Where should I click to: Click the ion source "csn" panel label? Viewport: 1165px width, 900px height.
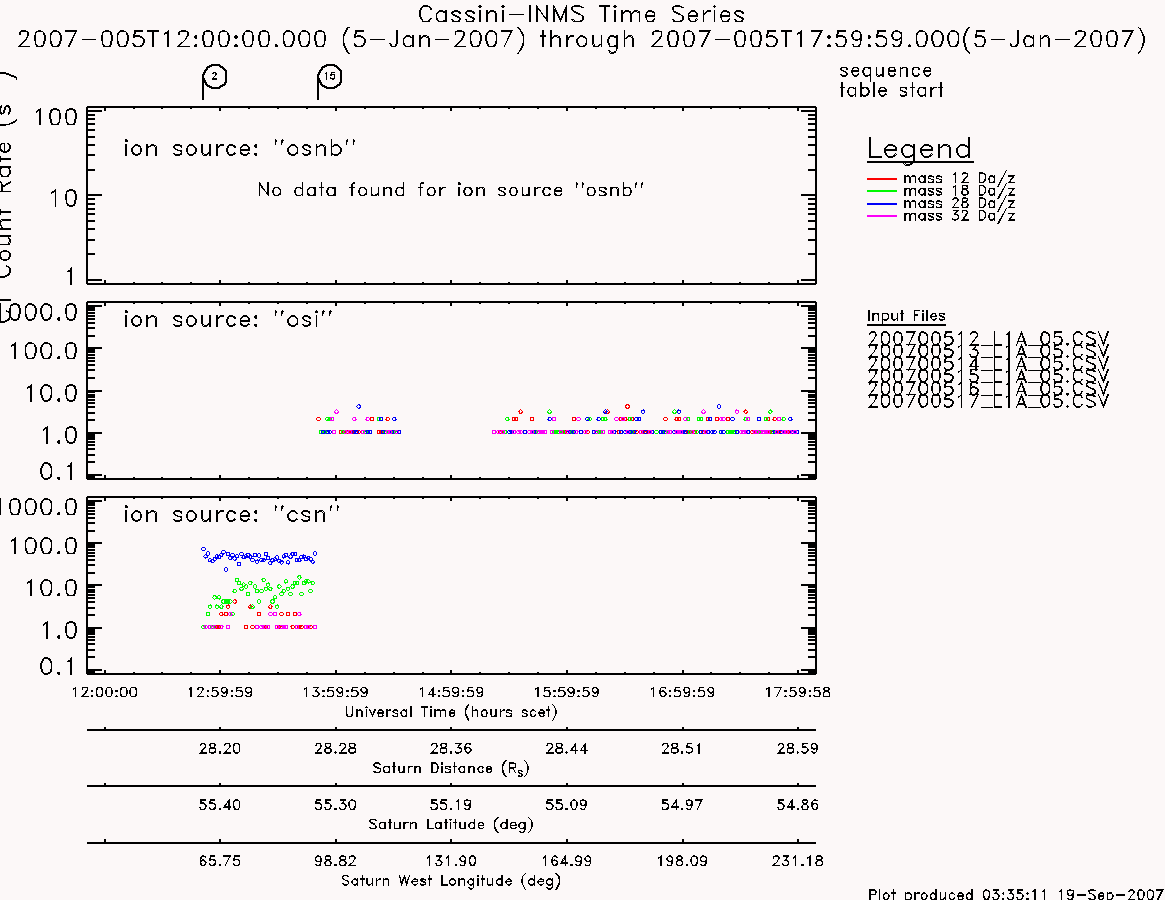point(231,514)
